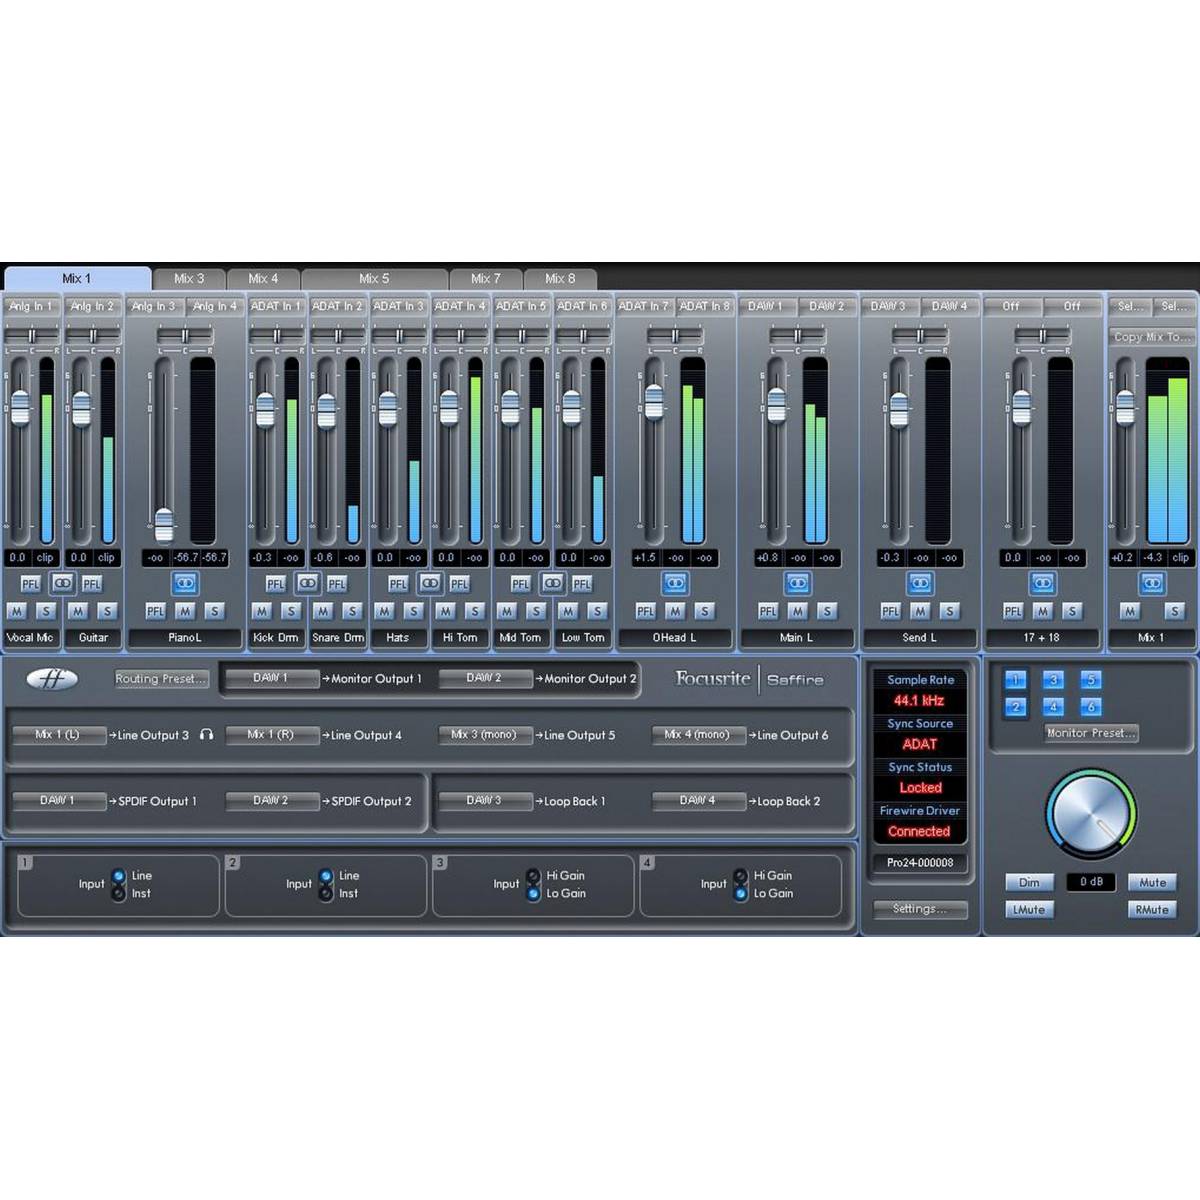Enable PFL on Low Tom channel
The height and width of the screenshot is (1200, 1200).
pos(582,584)
